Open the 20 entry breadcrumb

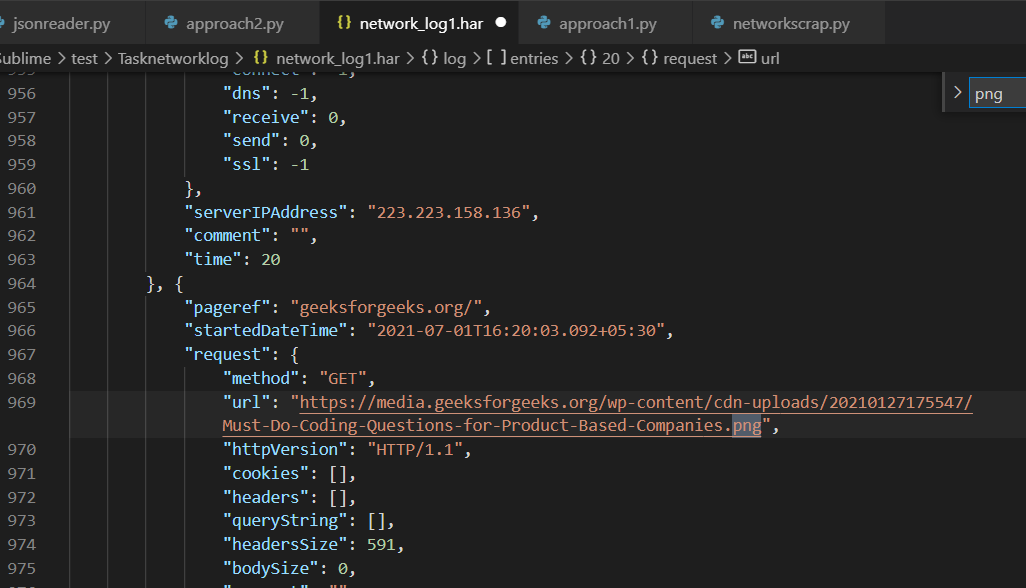610,58
